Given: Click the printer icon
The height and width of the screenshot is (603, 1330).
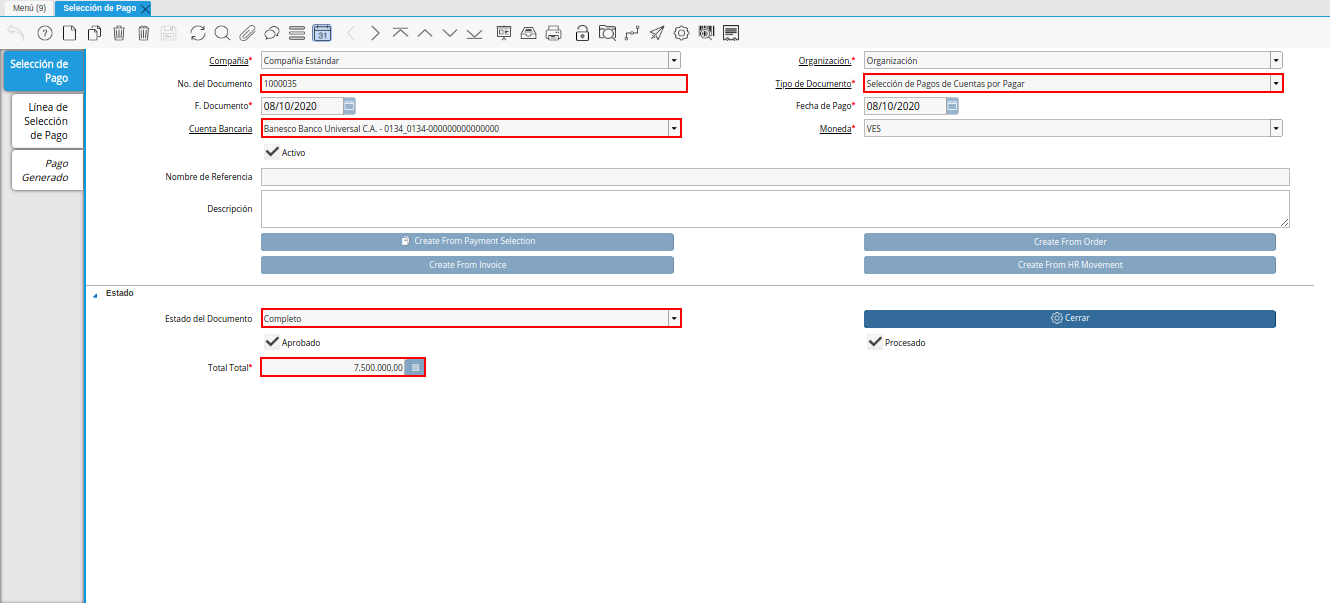Looking at the screenshot, I should click(x=553, y=33).
